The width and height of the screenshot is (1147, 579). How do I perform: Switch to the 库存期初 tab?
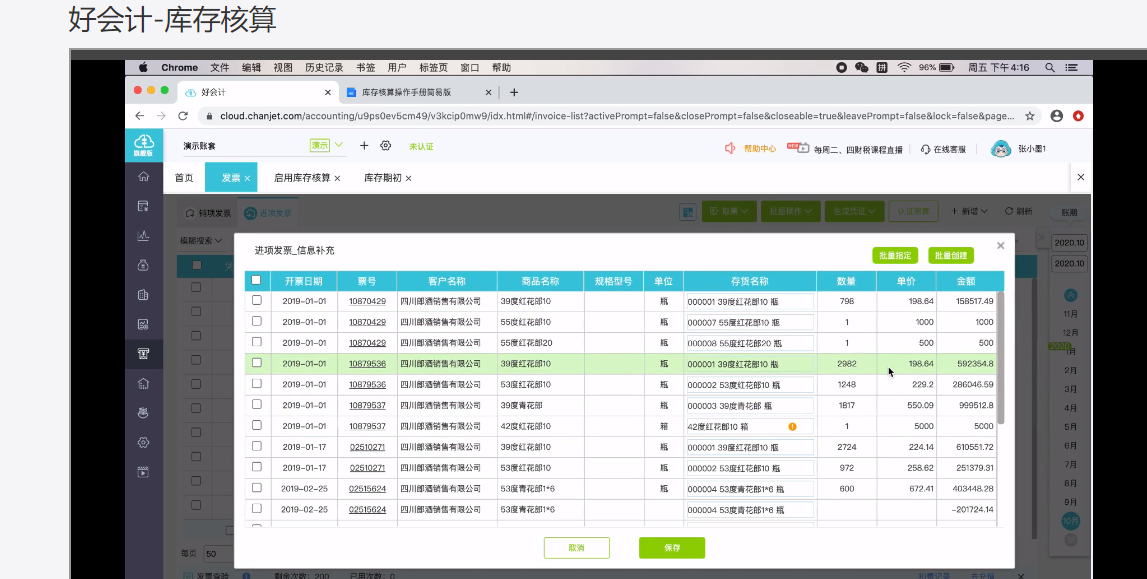coord(388,178)
